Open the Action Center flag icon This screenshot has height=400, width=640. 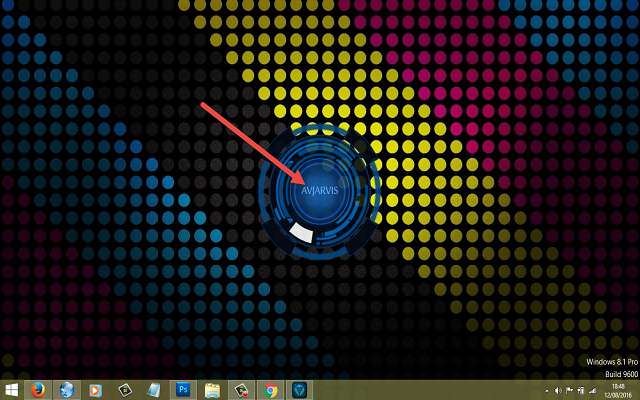tap(569, 390)
